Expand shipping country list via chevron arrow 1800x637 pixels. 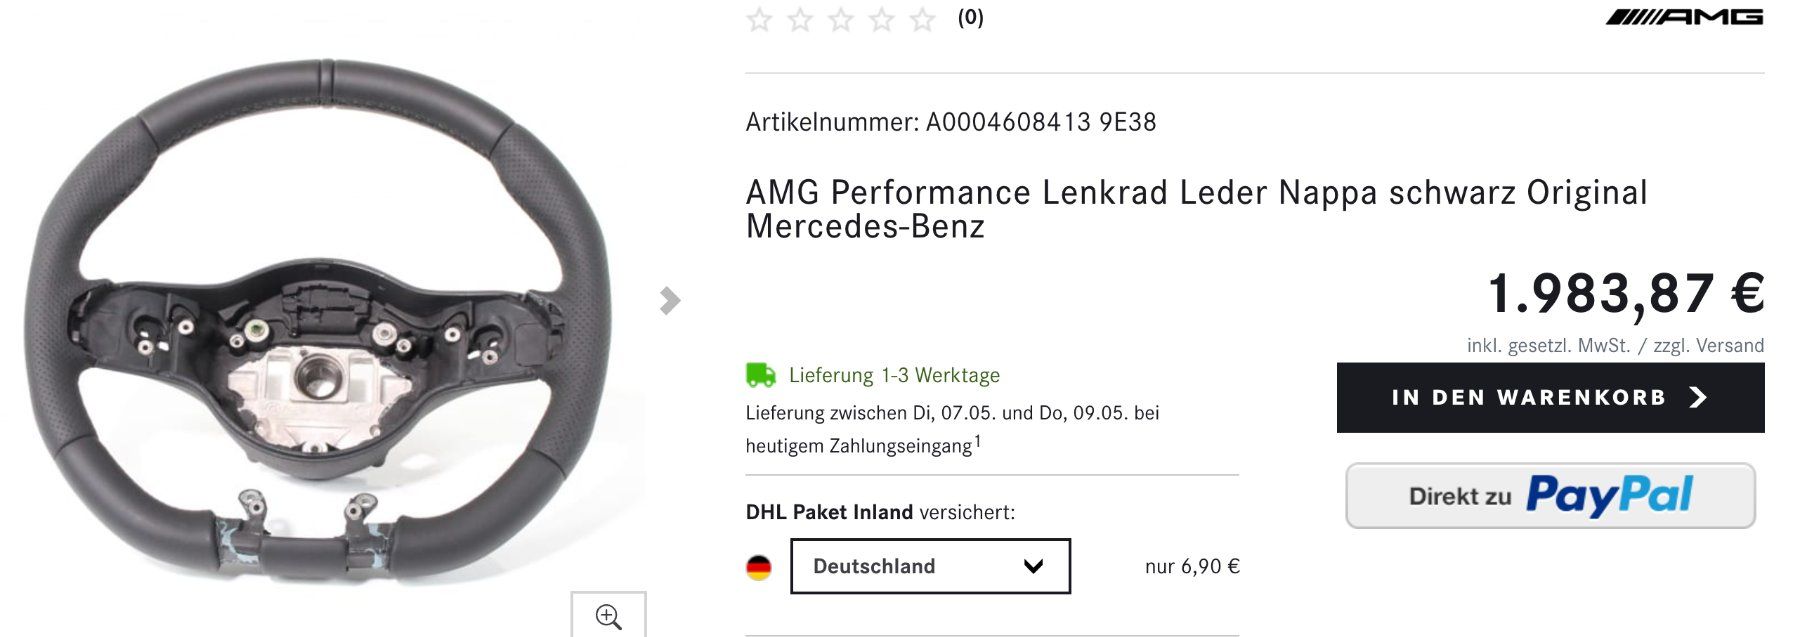coord(1034,566)
